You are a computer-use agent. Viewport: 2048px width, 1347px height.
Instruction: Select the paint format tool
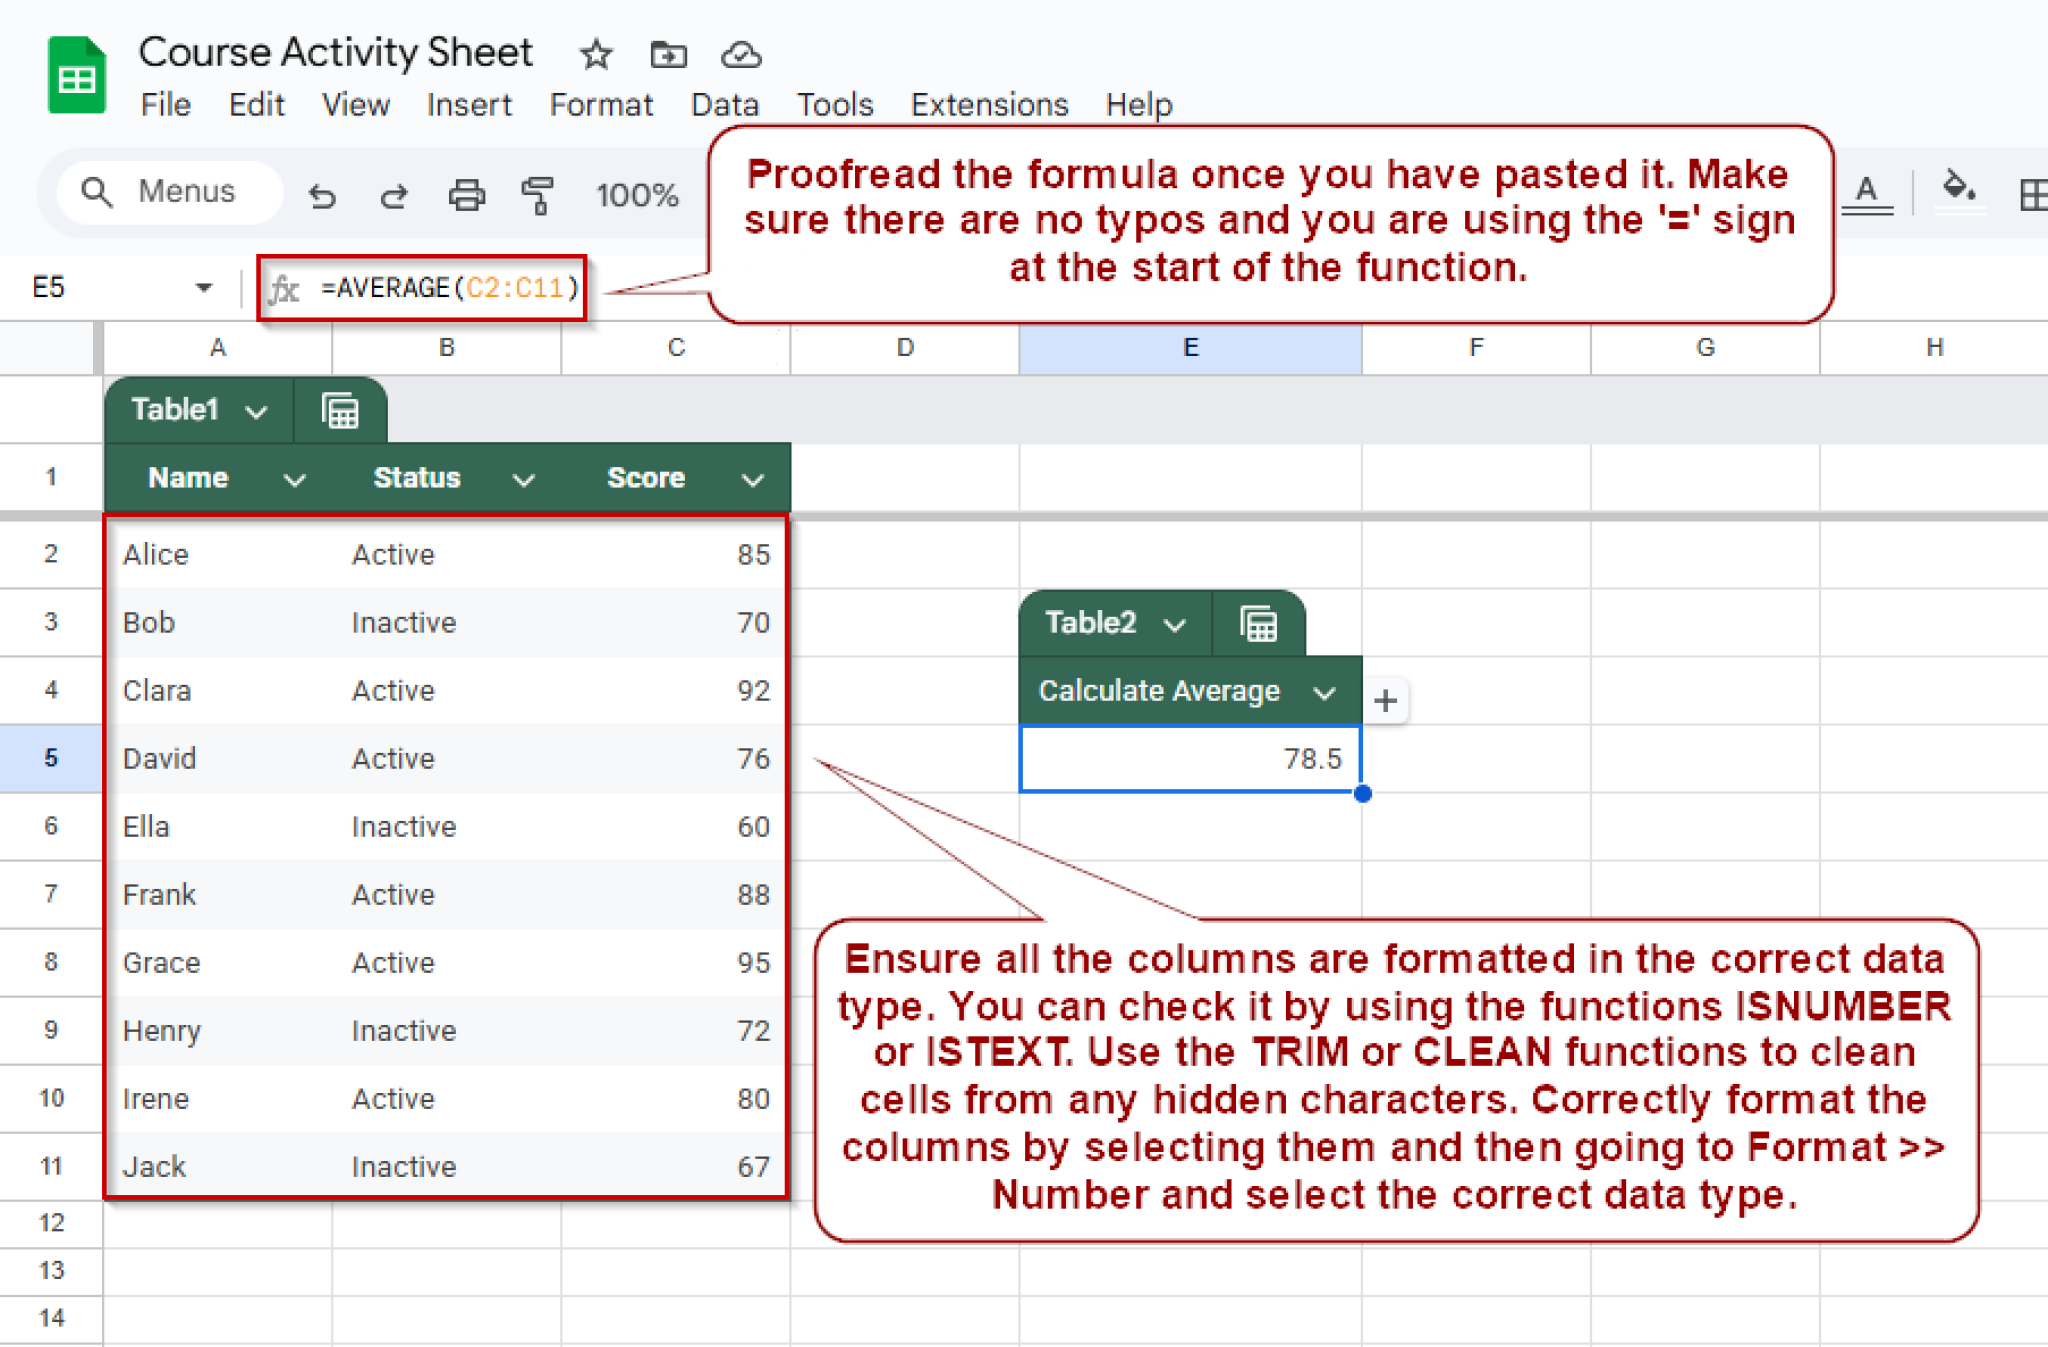(x=538, y=195)
